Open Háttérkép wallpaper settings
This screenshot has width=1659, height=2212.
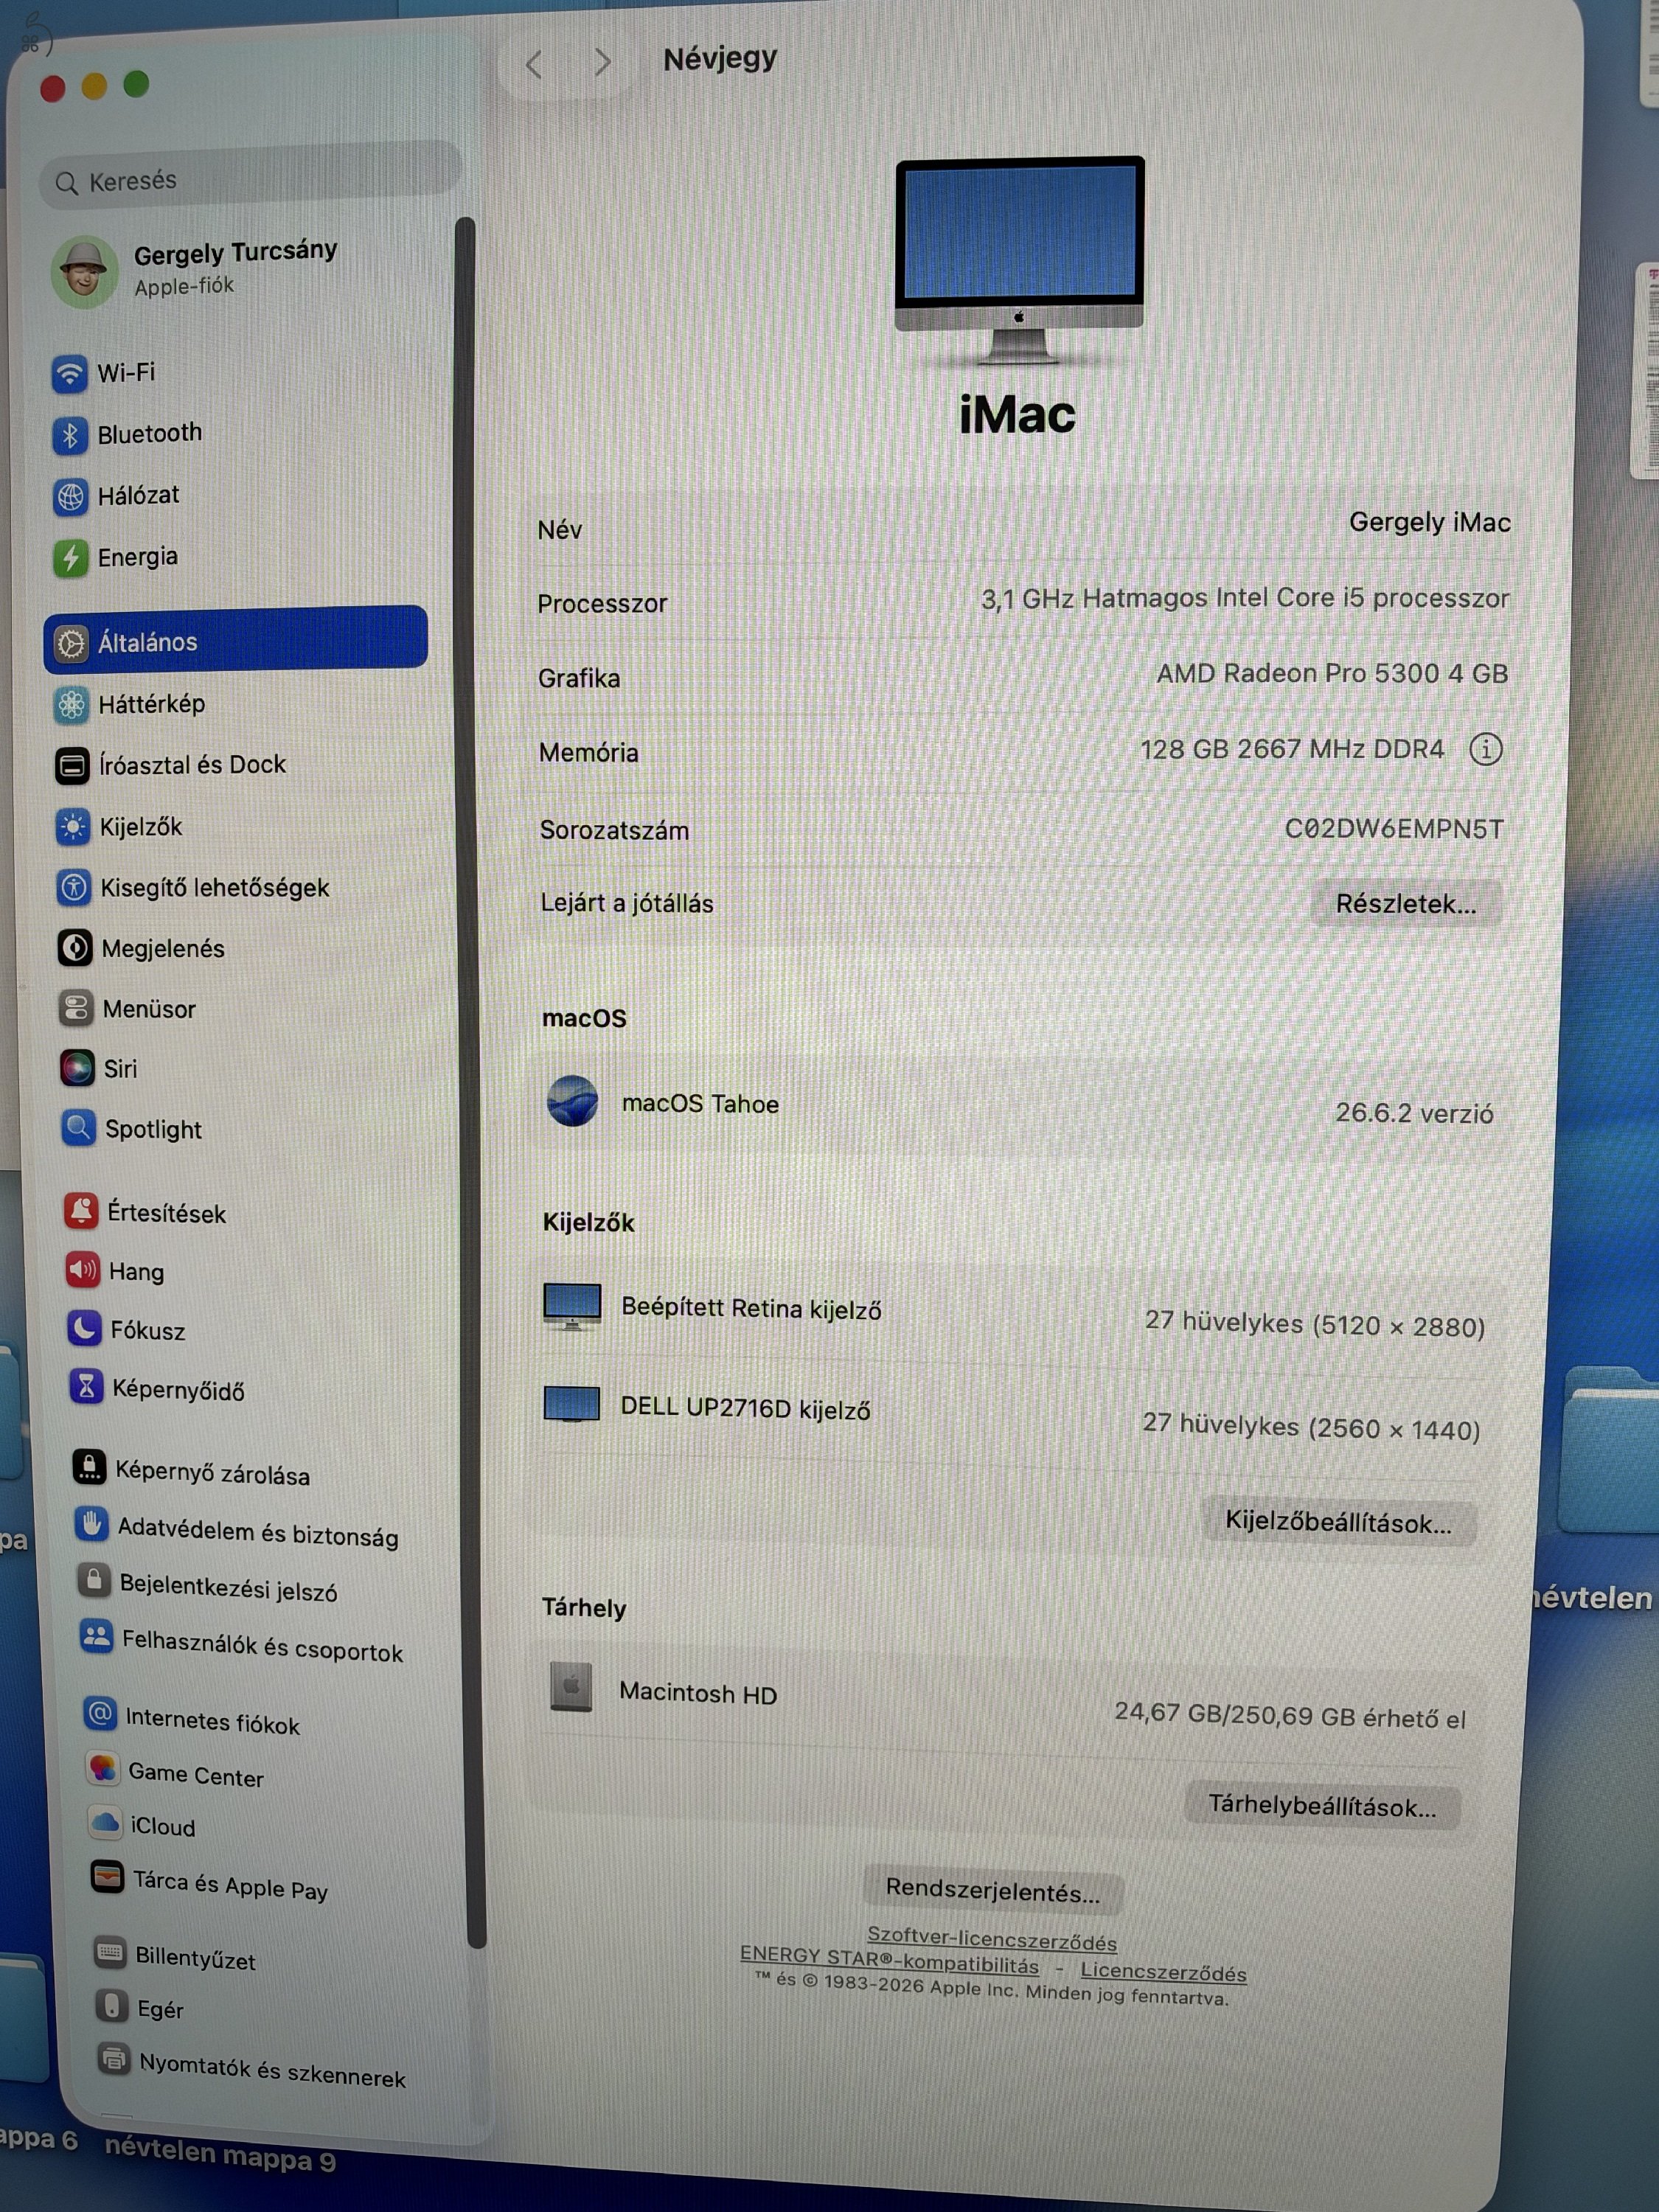(129, 704)
